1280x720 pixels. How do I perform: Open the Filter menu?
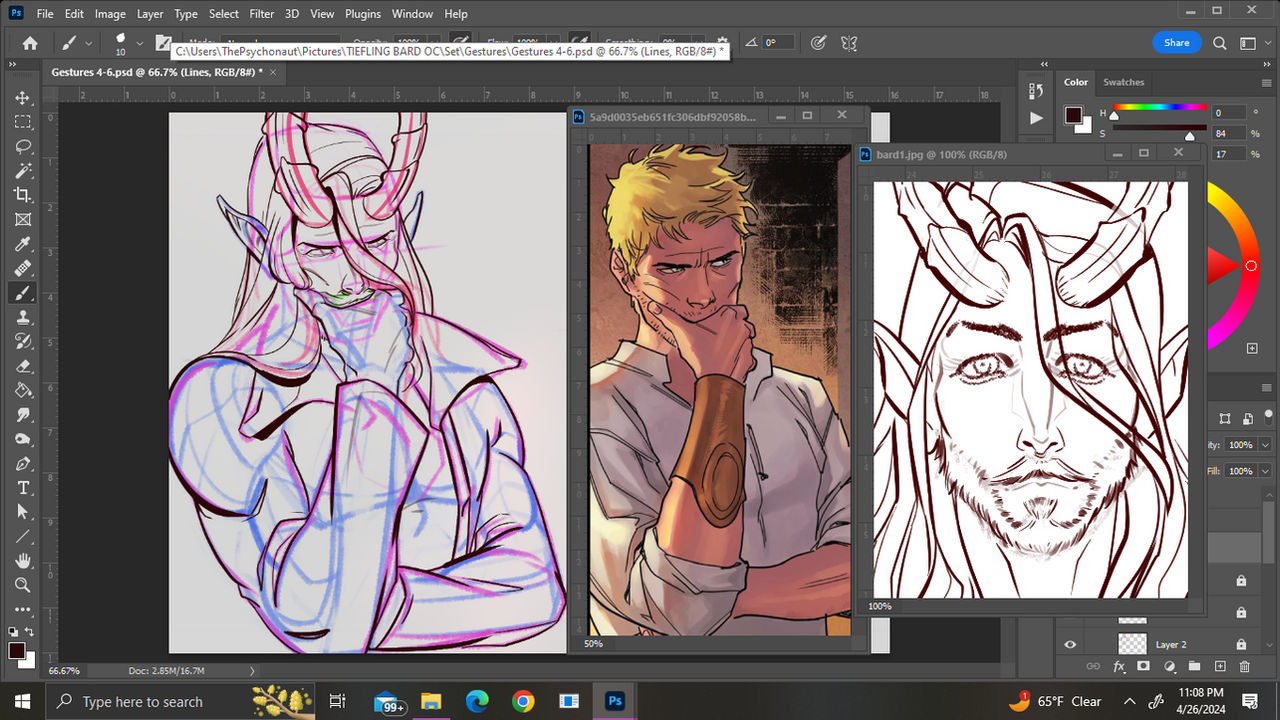point(262,14)
